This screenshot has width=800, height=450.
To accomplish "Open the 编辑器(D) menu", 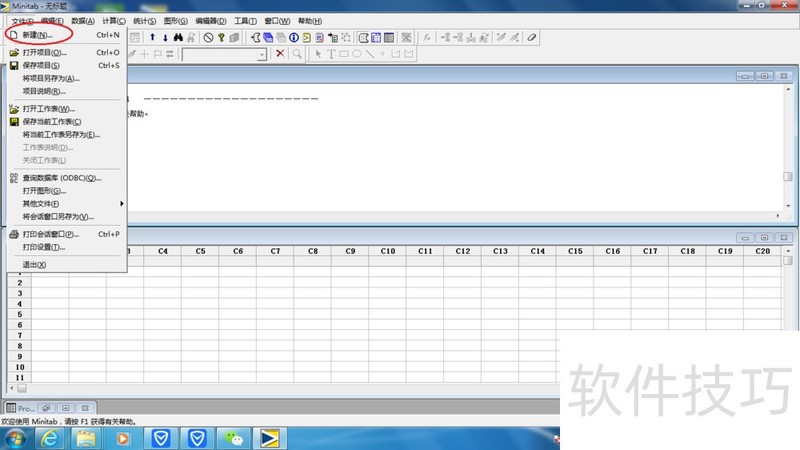I will point(211,21).
